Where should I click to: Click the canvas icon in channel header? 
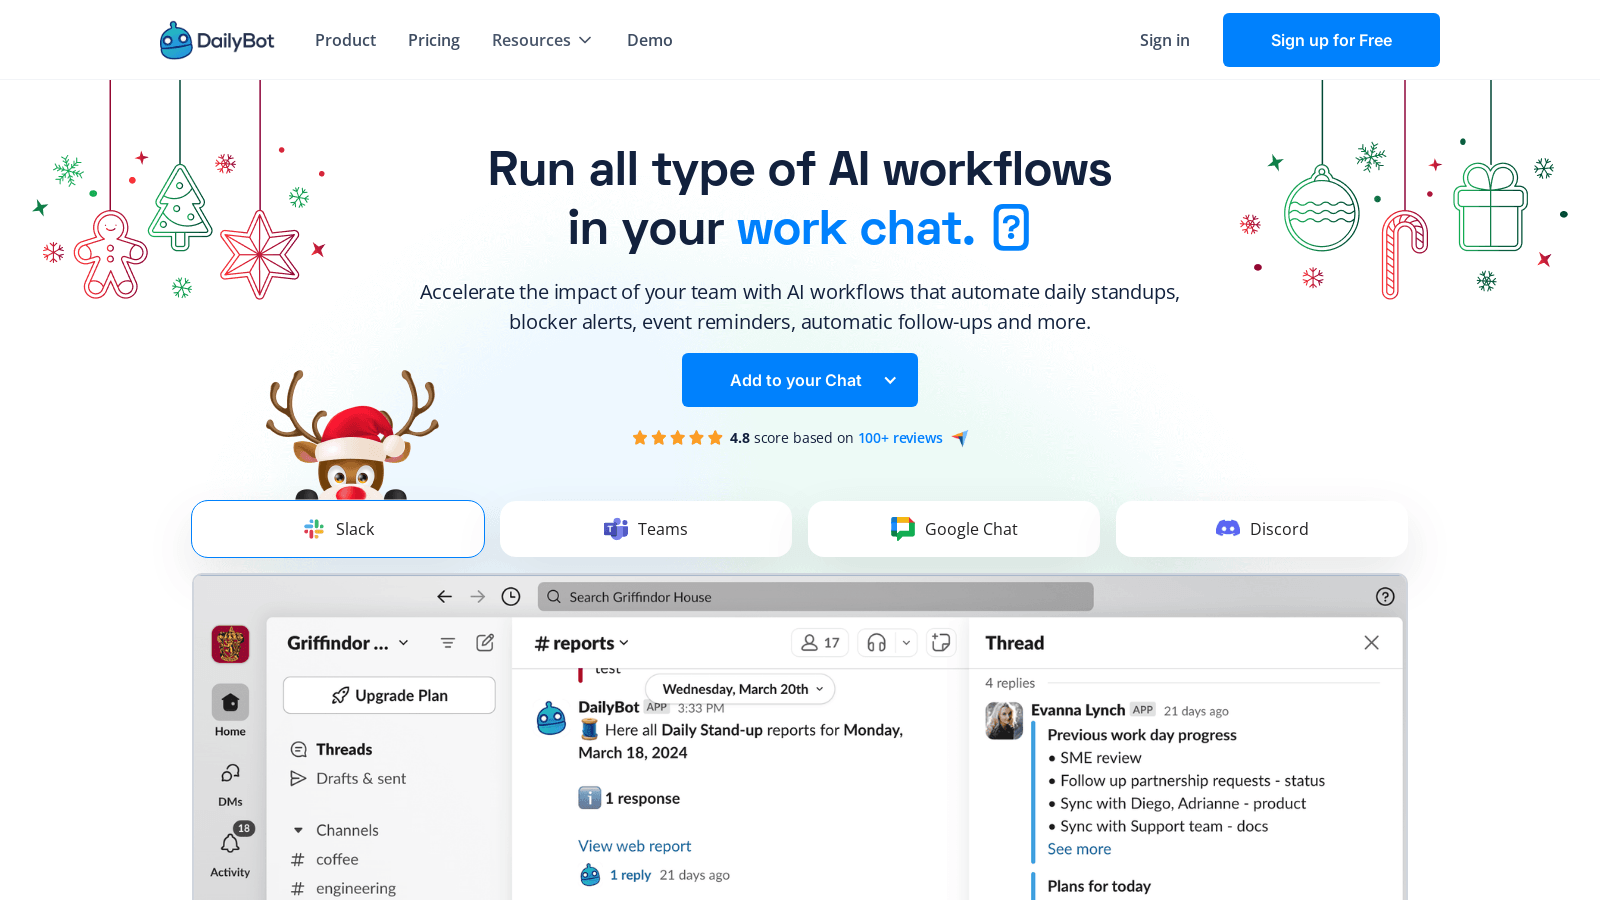click(941, 643)
